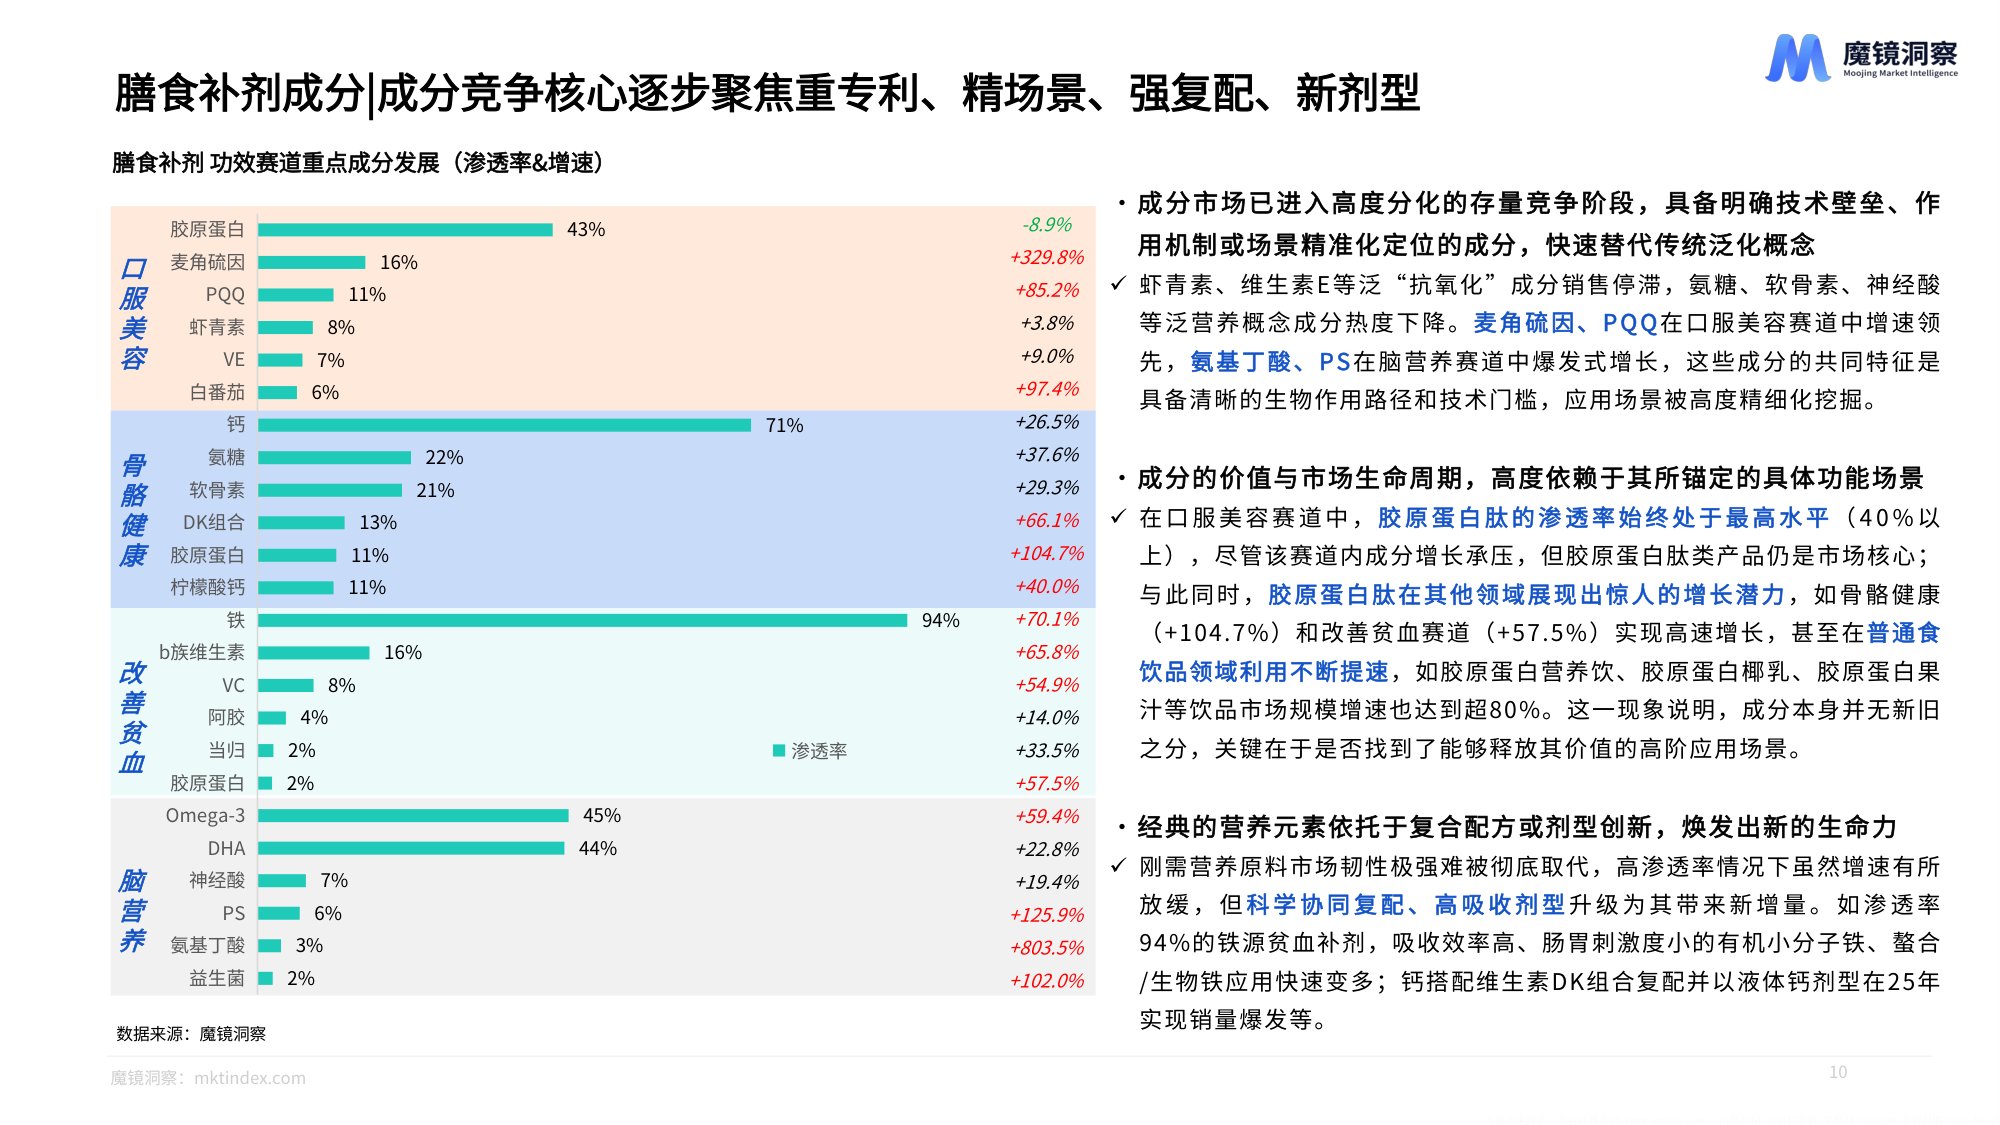Open the mktindex.com footer link
The image size is (2000, 1125).
click(250, 1078)
